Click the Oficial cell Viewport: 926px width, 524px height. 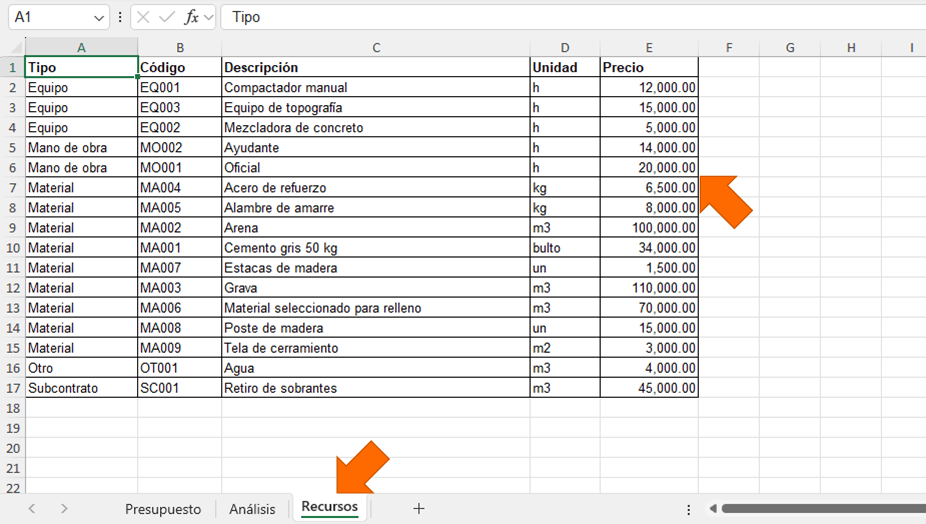376,168
